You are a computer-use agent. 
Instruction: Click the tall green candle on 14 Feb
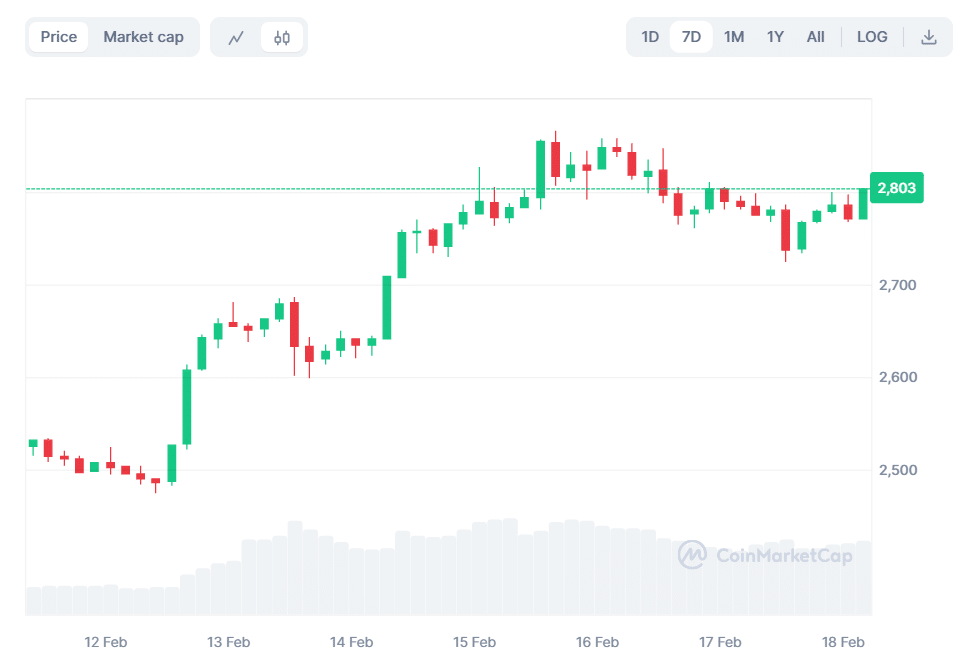385,310
